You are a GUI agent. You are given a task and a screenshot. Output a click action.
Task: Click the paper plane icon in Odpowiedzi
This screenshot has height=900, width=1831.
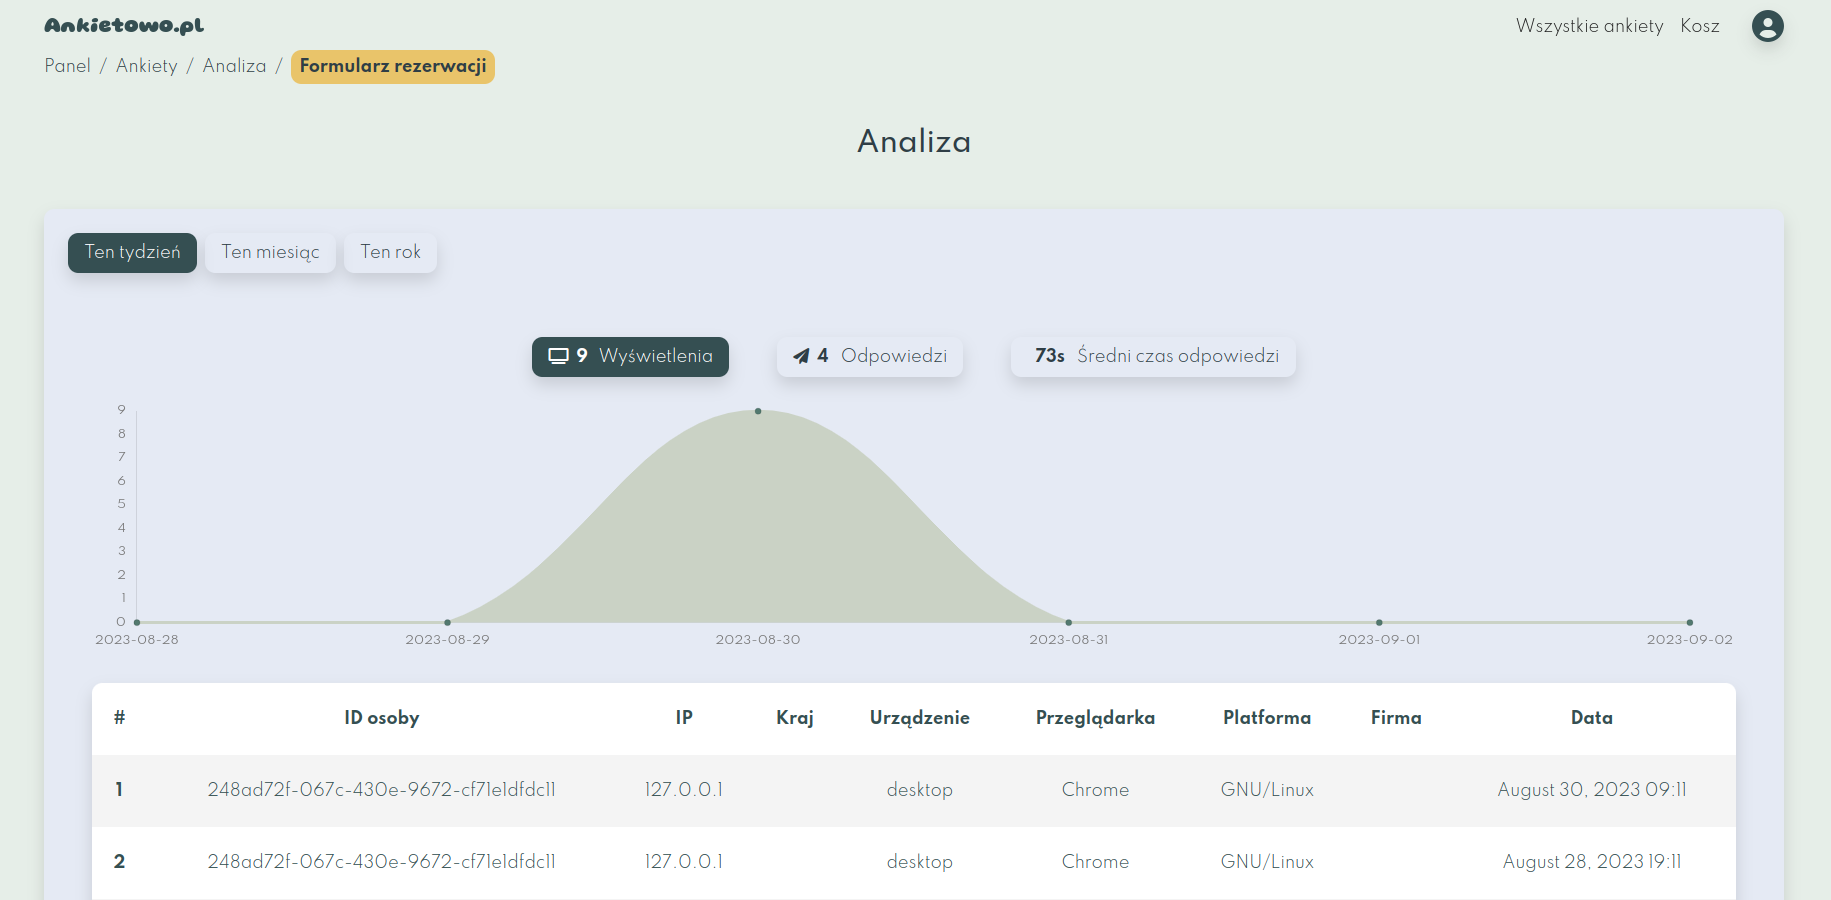(801, 356)
